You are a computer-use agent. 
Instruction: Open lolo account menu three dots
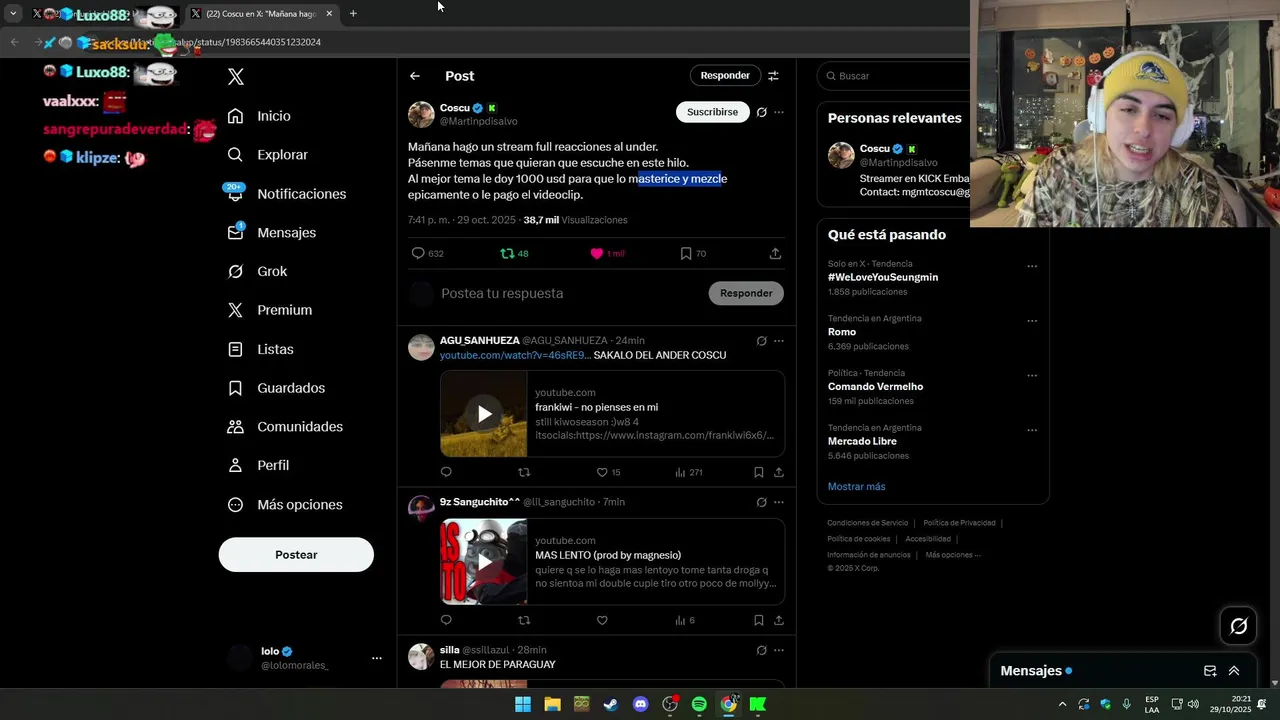point(376,658)
